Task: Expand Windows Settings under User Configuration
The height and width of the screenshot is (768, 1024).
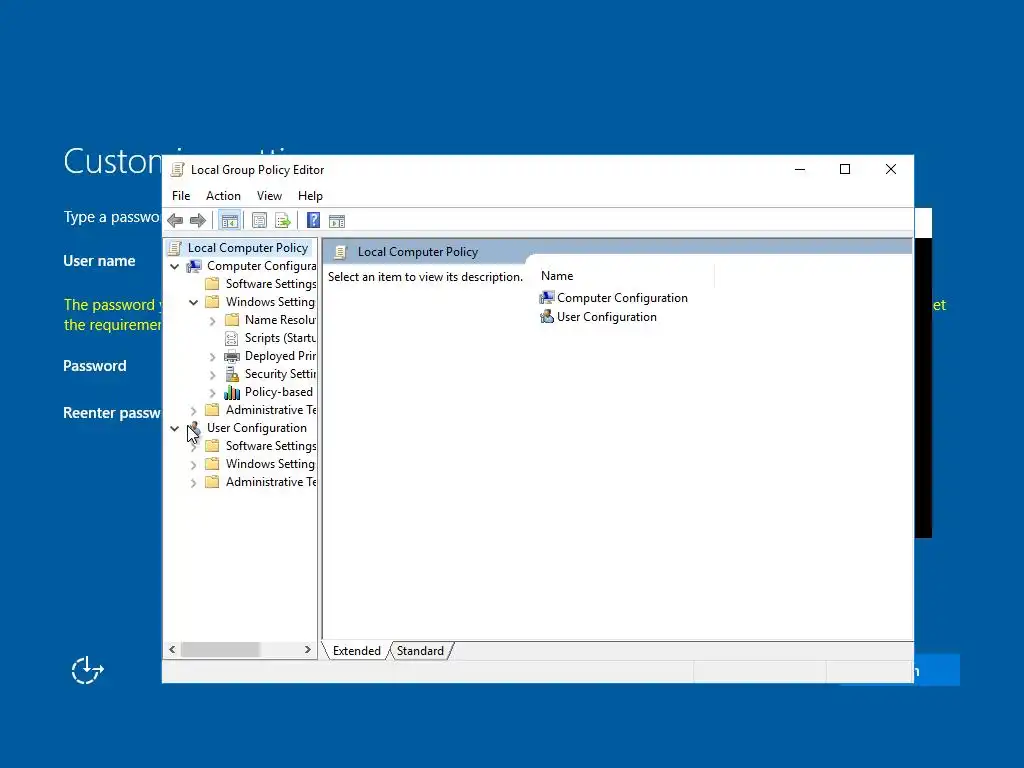Action: pyautogui.click(x=193, y=464)
